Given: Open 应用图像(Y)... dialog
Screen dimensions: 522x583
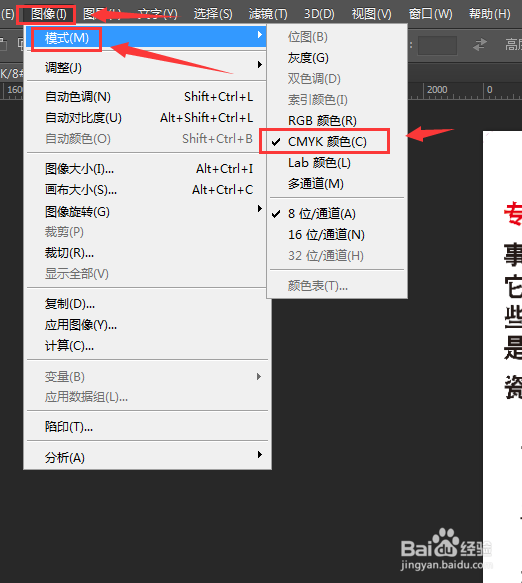Looking at the screenshot, I should click(147, 325).
